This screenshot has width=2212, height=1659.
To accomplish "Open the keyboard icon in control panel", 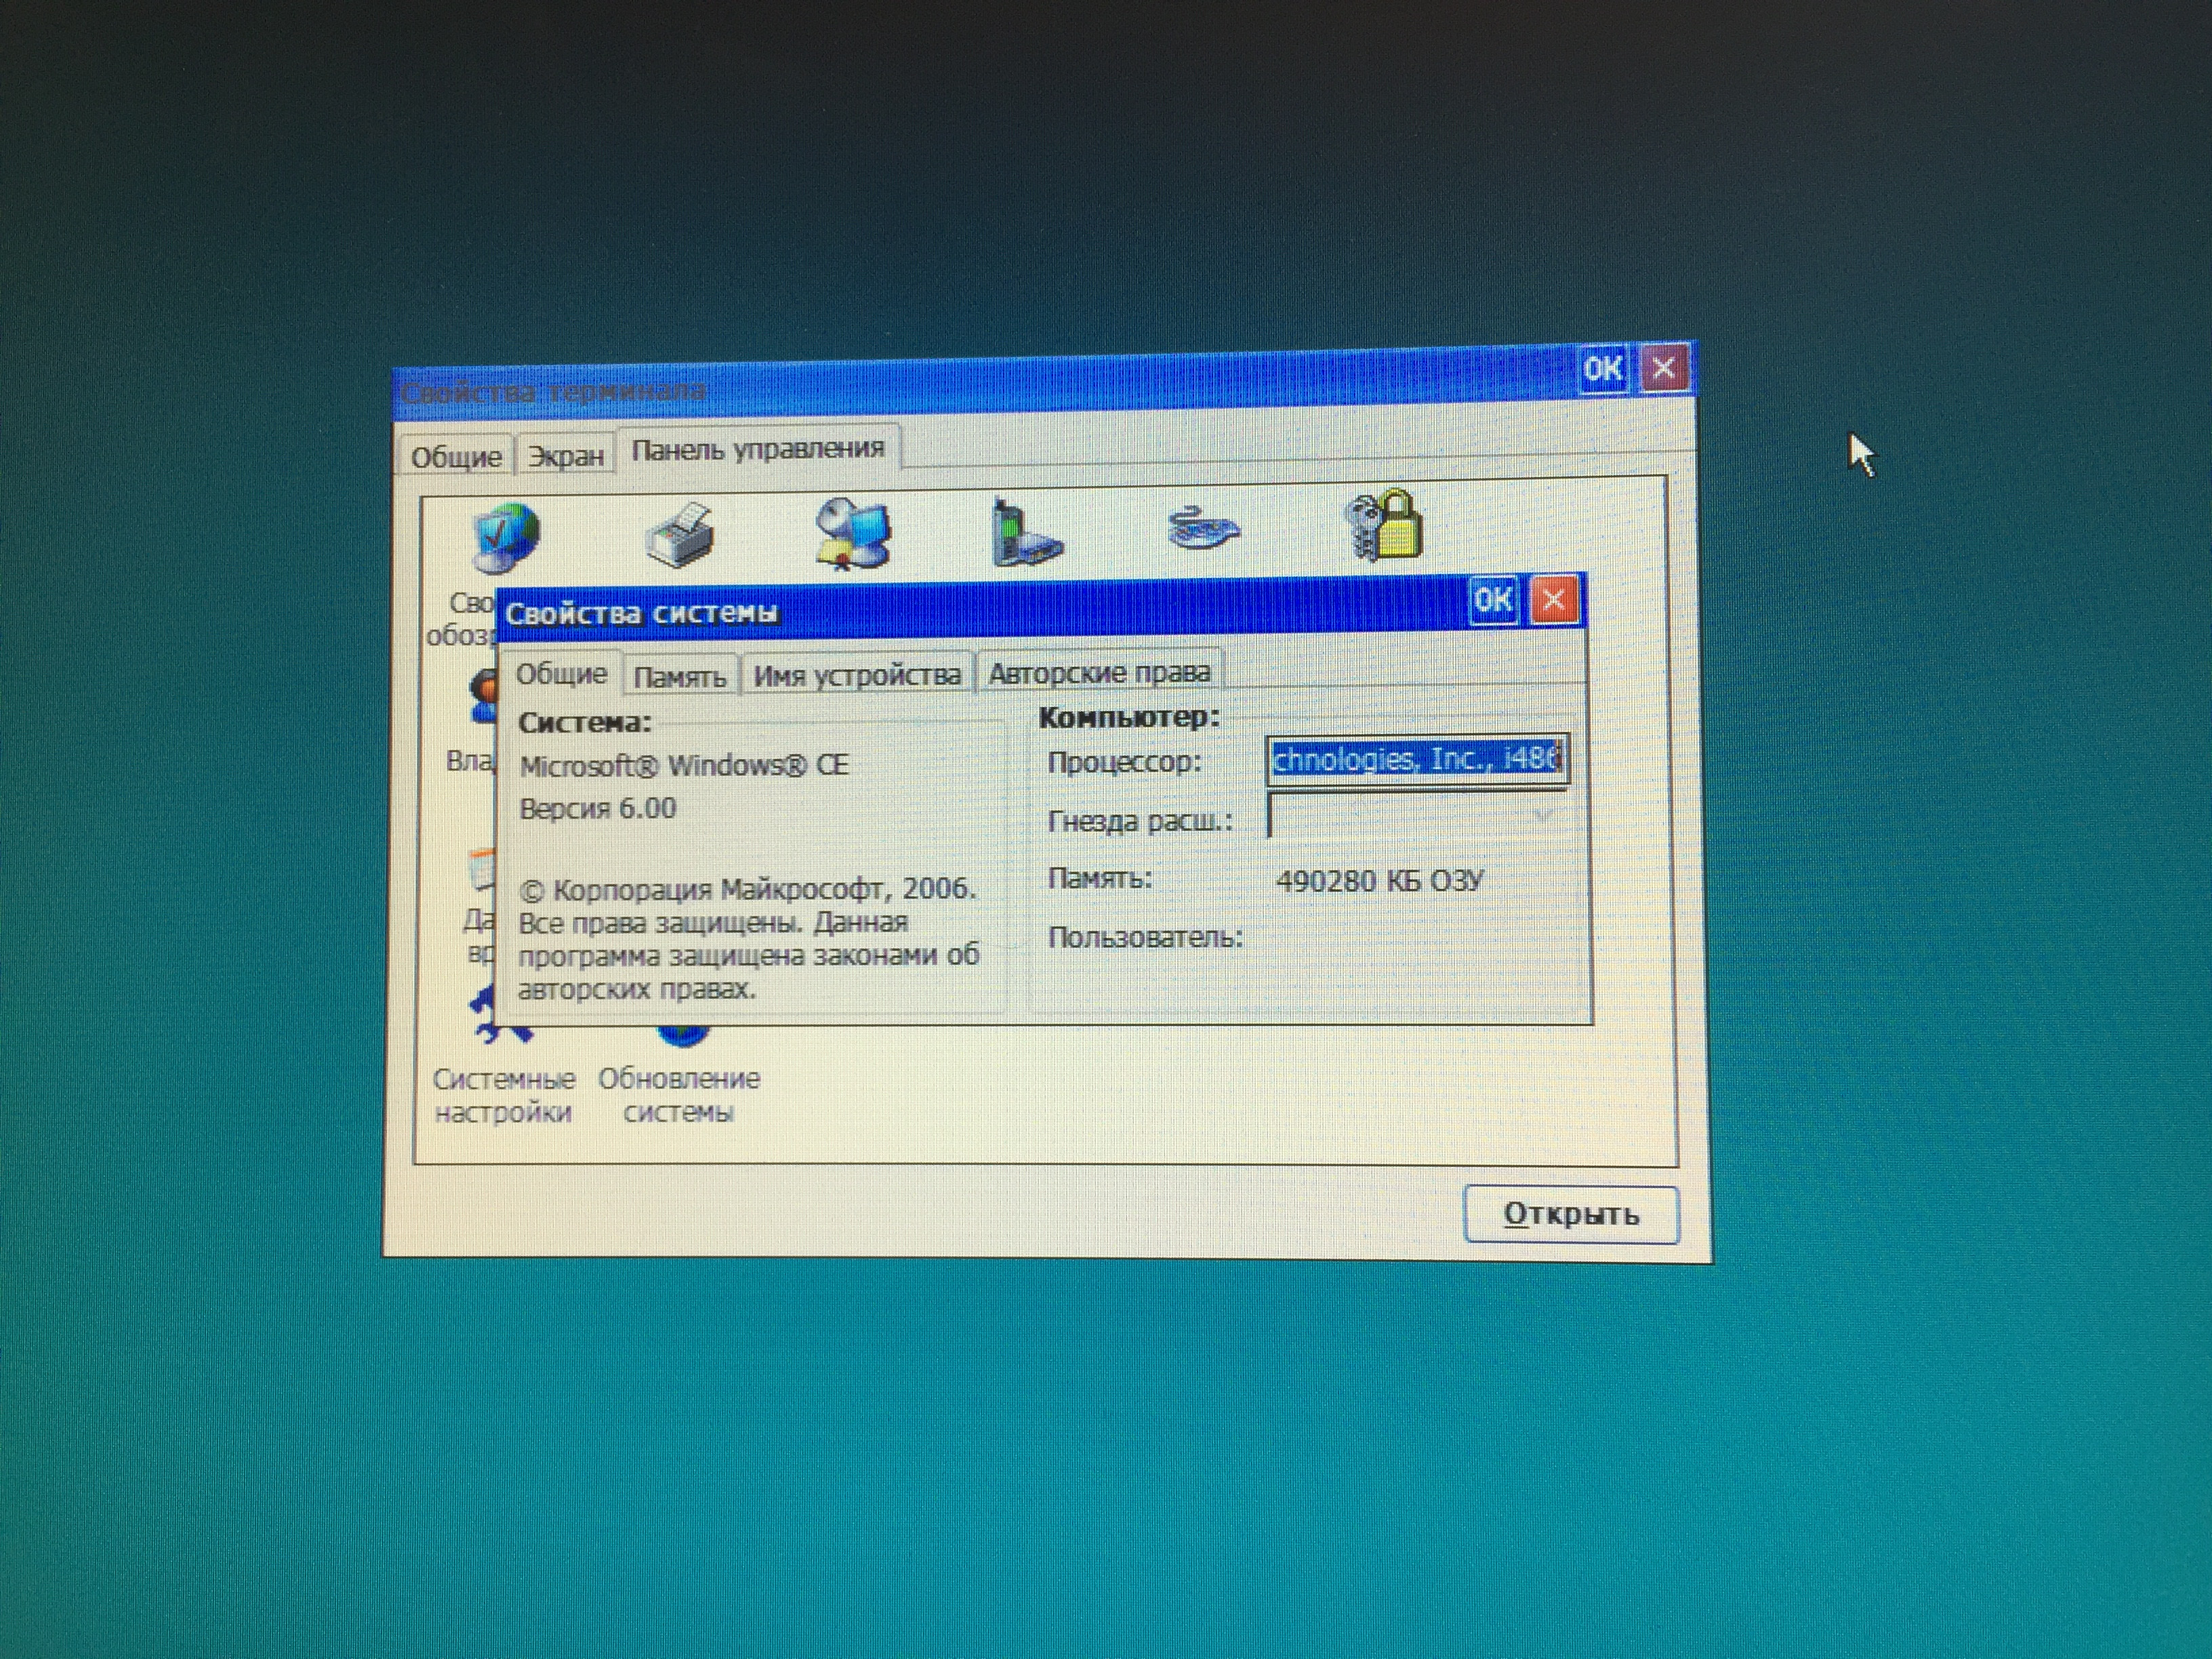I will [x=1203, y=528].
